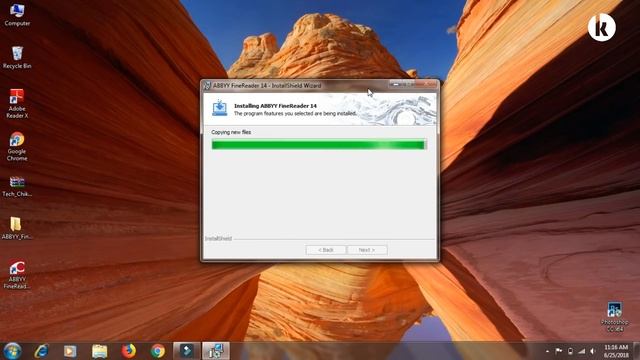Click the download graphic in installer header
Screen dimensions: 640x360
point(220,108)
